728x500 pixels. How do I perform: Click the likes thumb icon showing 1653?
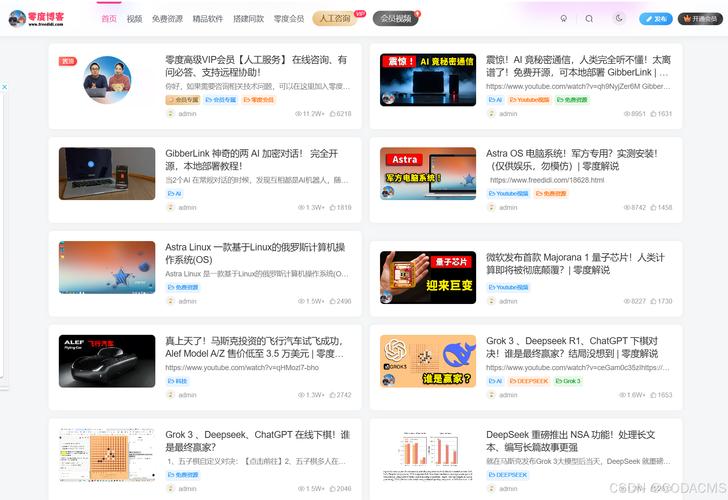[653, 395]
